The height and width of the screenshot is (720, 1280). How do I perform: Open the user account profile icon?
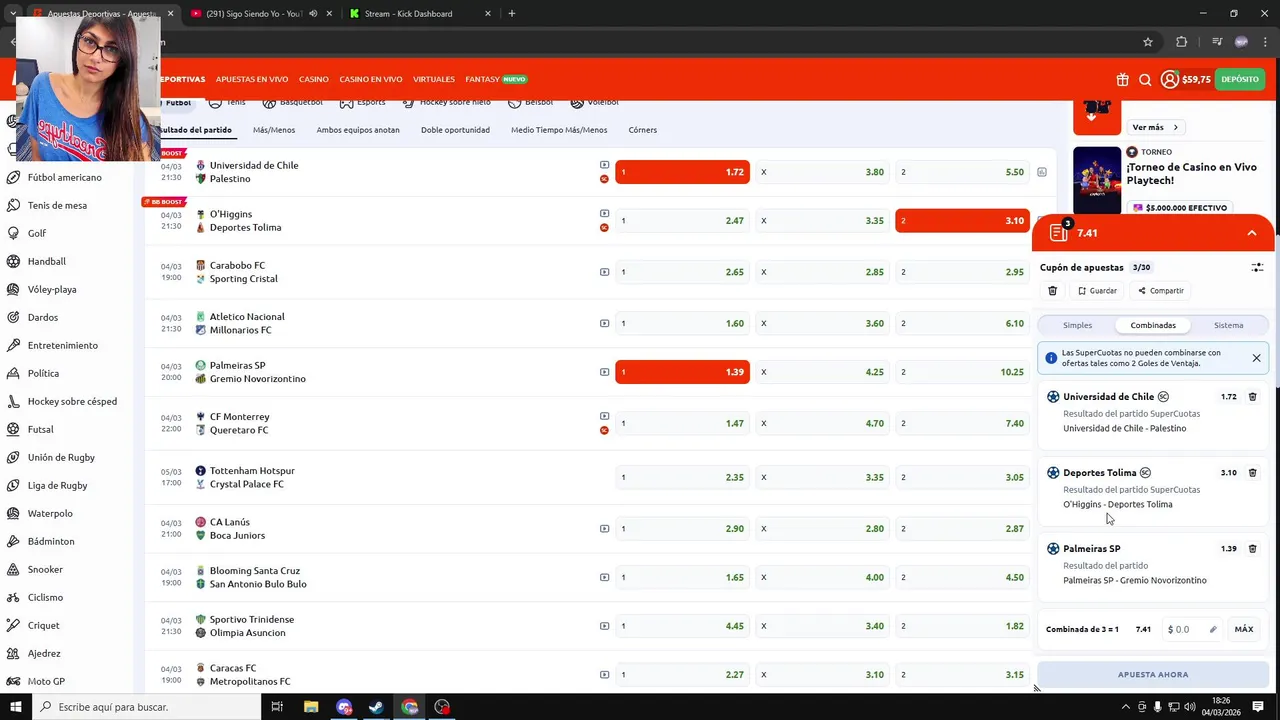pos(1169,79)
